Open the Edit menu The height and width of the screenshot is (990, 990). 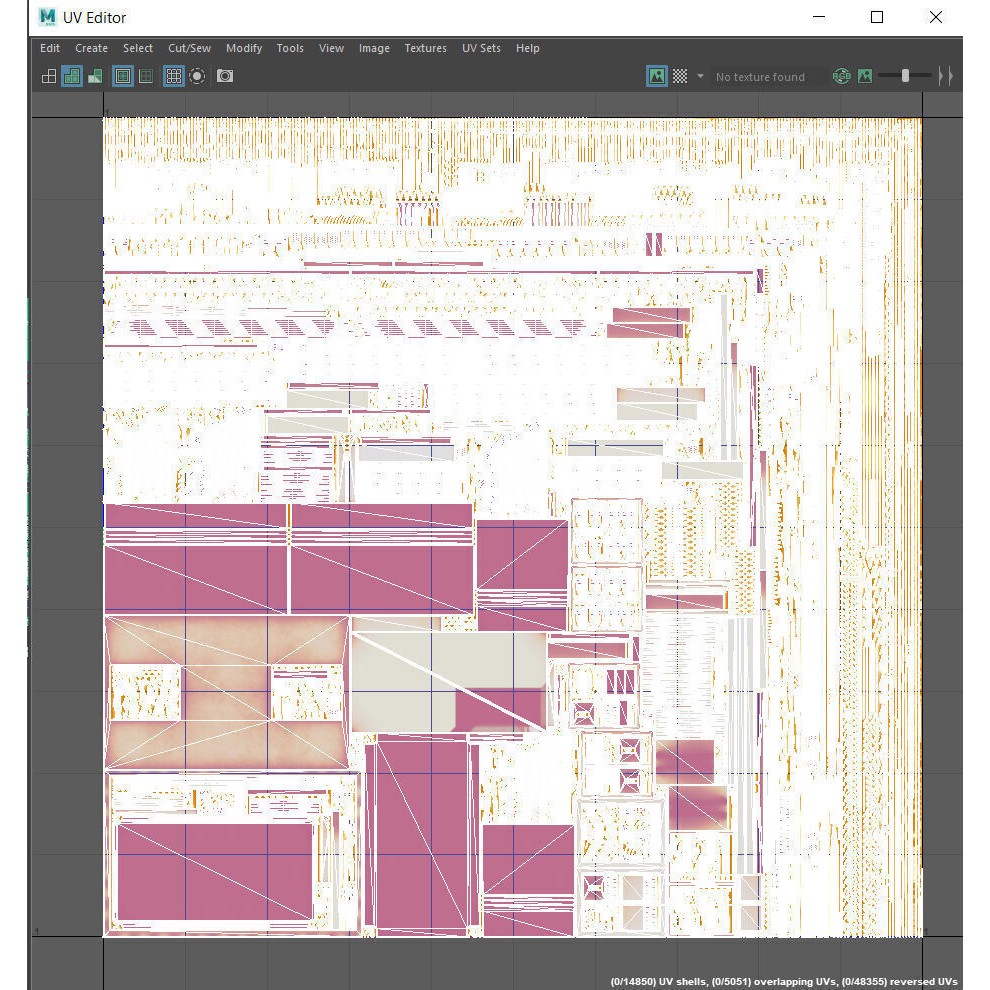[50, 48]
